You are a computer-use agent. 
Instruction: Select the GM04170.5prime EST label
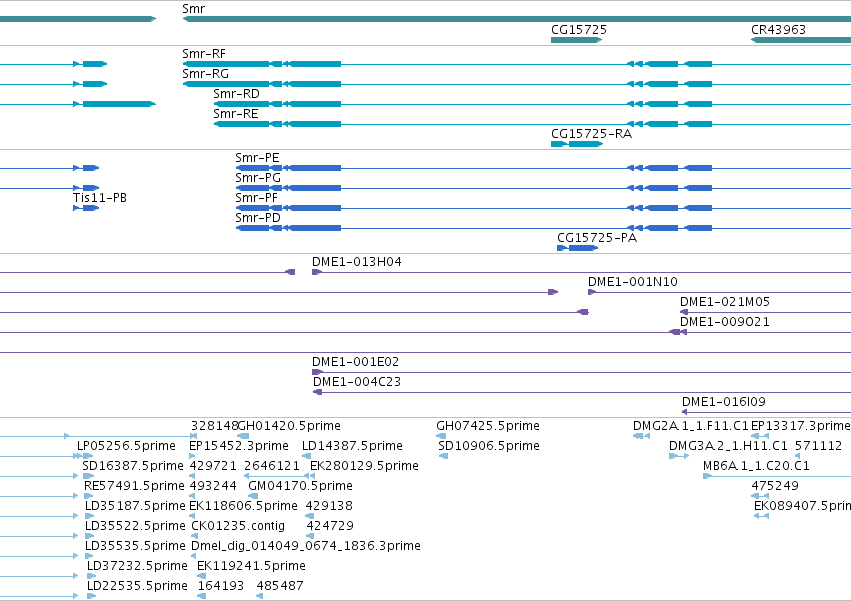[300, 486]
